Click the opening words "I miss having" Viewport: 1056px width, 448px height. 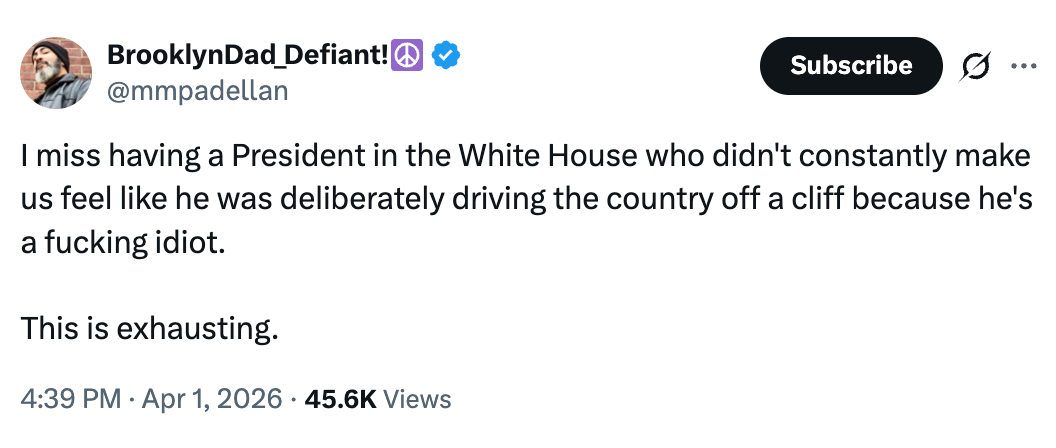click(88, 157)
